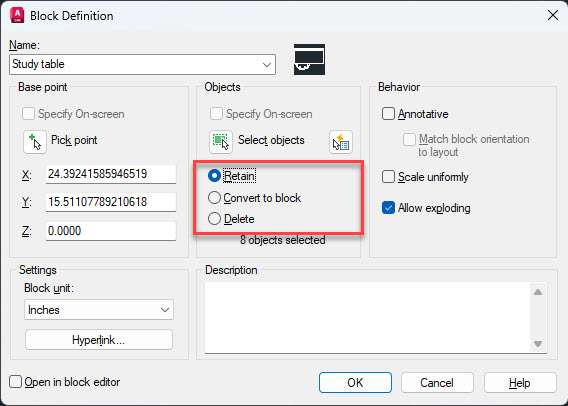Confirm with the OK button
The image size is (568, 406).
point(355,382)
